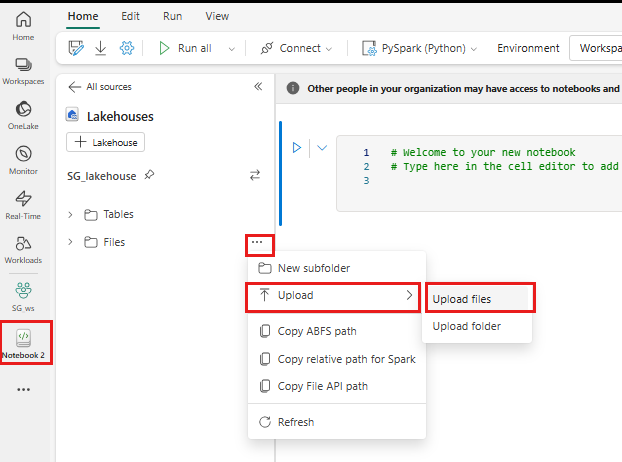Click the Files ellipsis more options button
Viewport: 622px width, 462px height.
pos(257,242)
